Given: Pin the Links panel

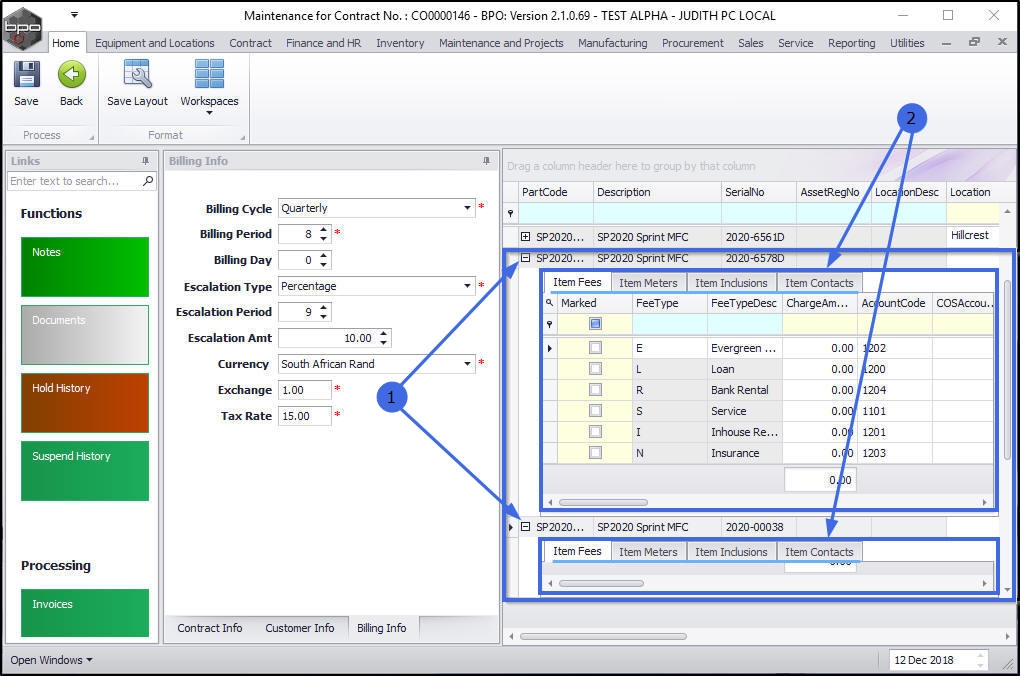Looking at the screenshot, I should pyautogui.click(x=145, y=161).
